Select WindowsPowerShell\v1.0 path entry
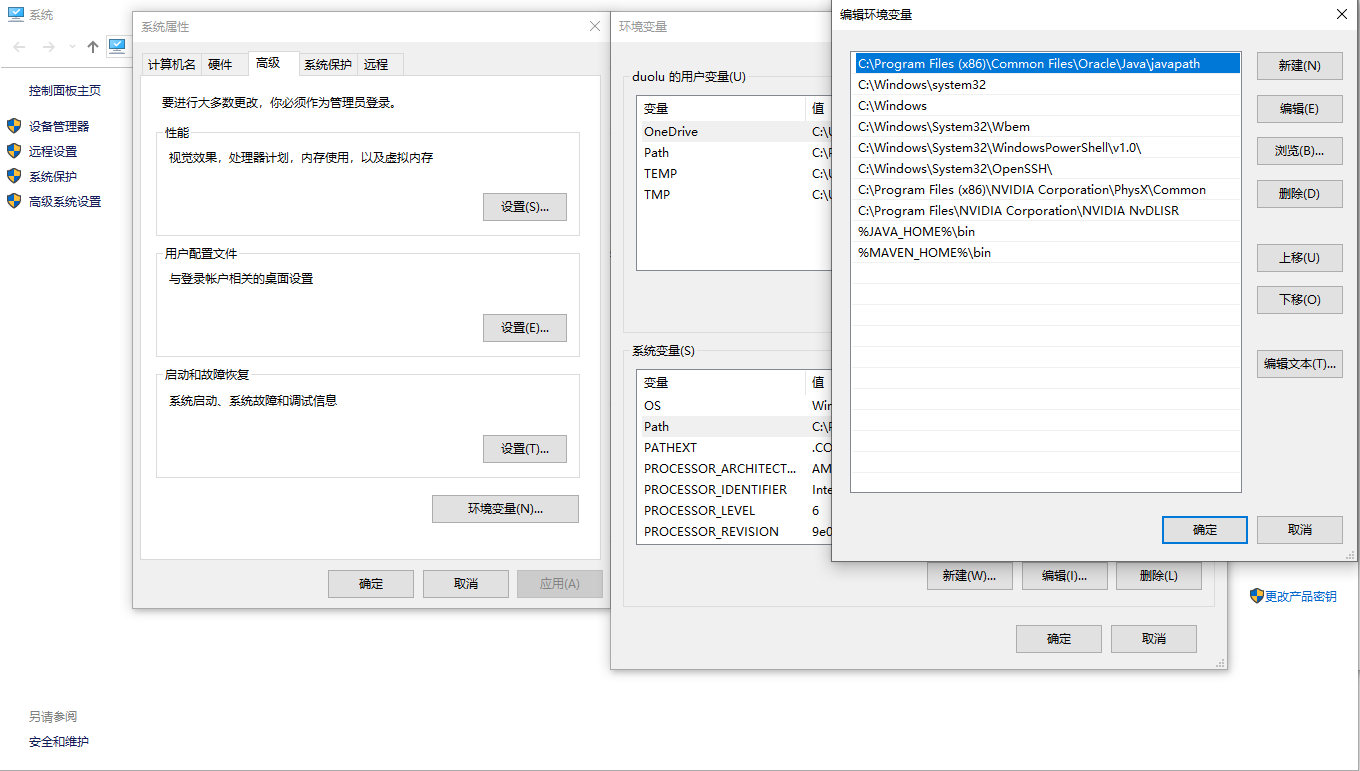The height and width of the screenshot is (771, 1360). click(1046, 147)
